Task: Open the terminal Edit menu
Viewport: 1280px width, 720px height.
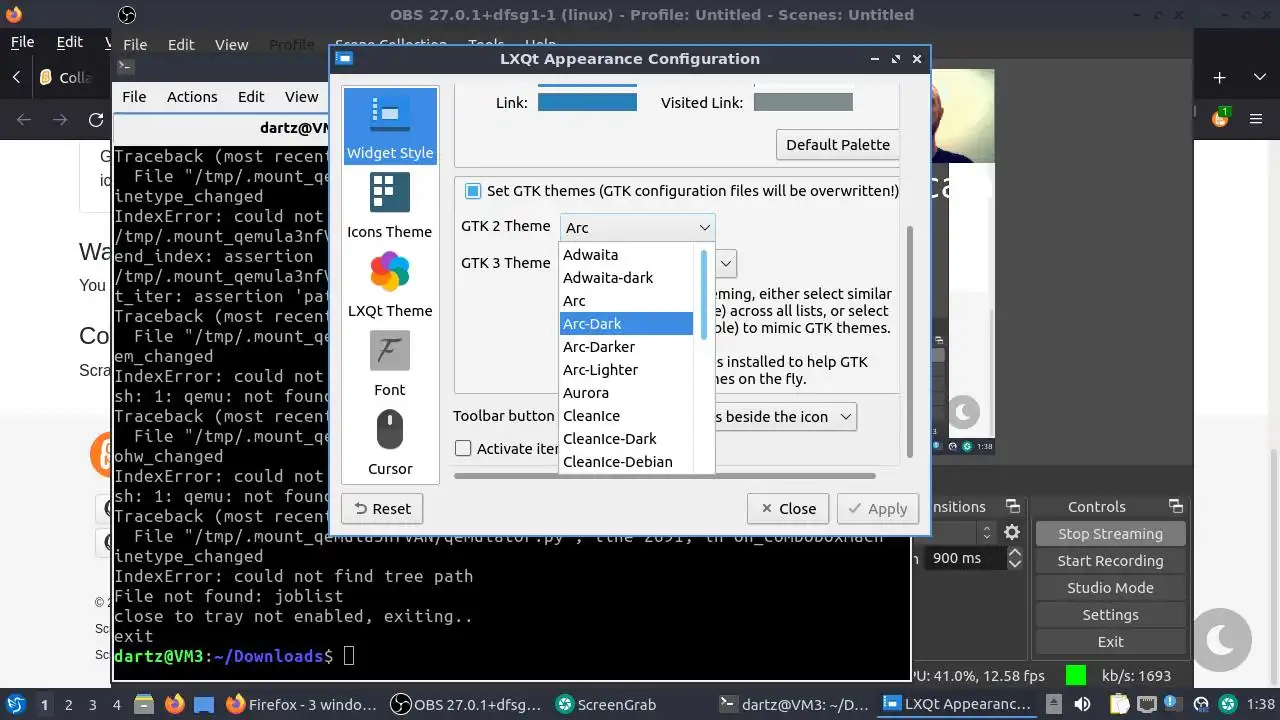Action: click(x=251, y=97)
